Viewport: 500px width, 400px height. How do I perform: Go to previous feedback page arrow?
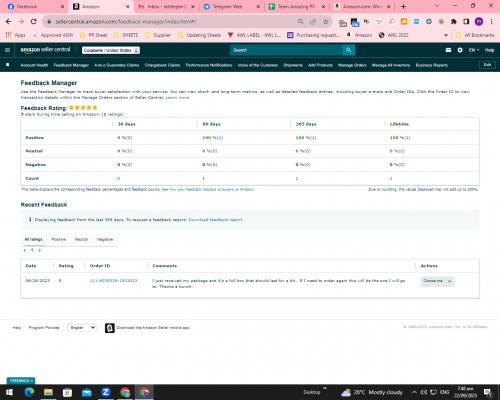pyautogui.click(x=25, y=250)
